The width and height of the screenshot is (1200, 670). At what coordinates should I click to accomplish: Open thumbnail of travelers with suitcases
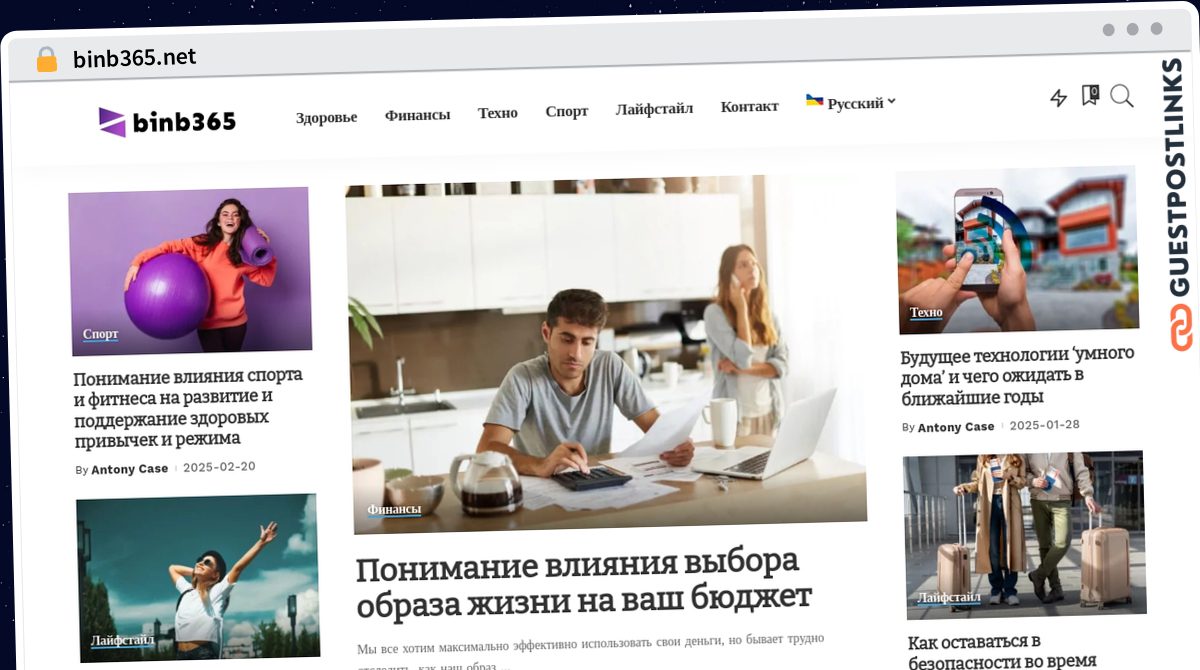tap(1024, 535)
